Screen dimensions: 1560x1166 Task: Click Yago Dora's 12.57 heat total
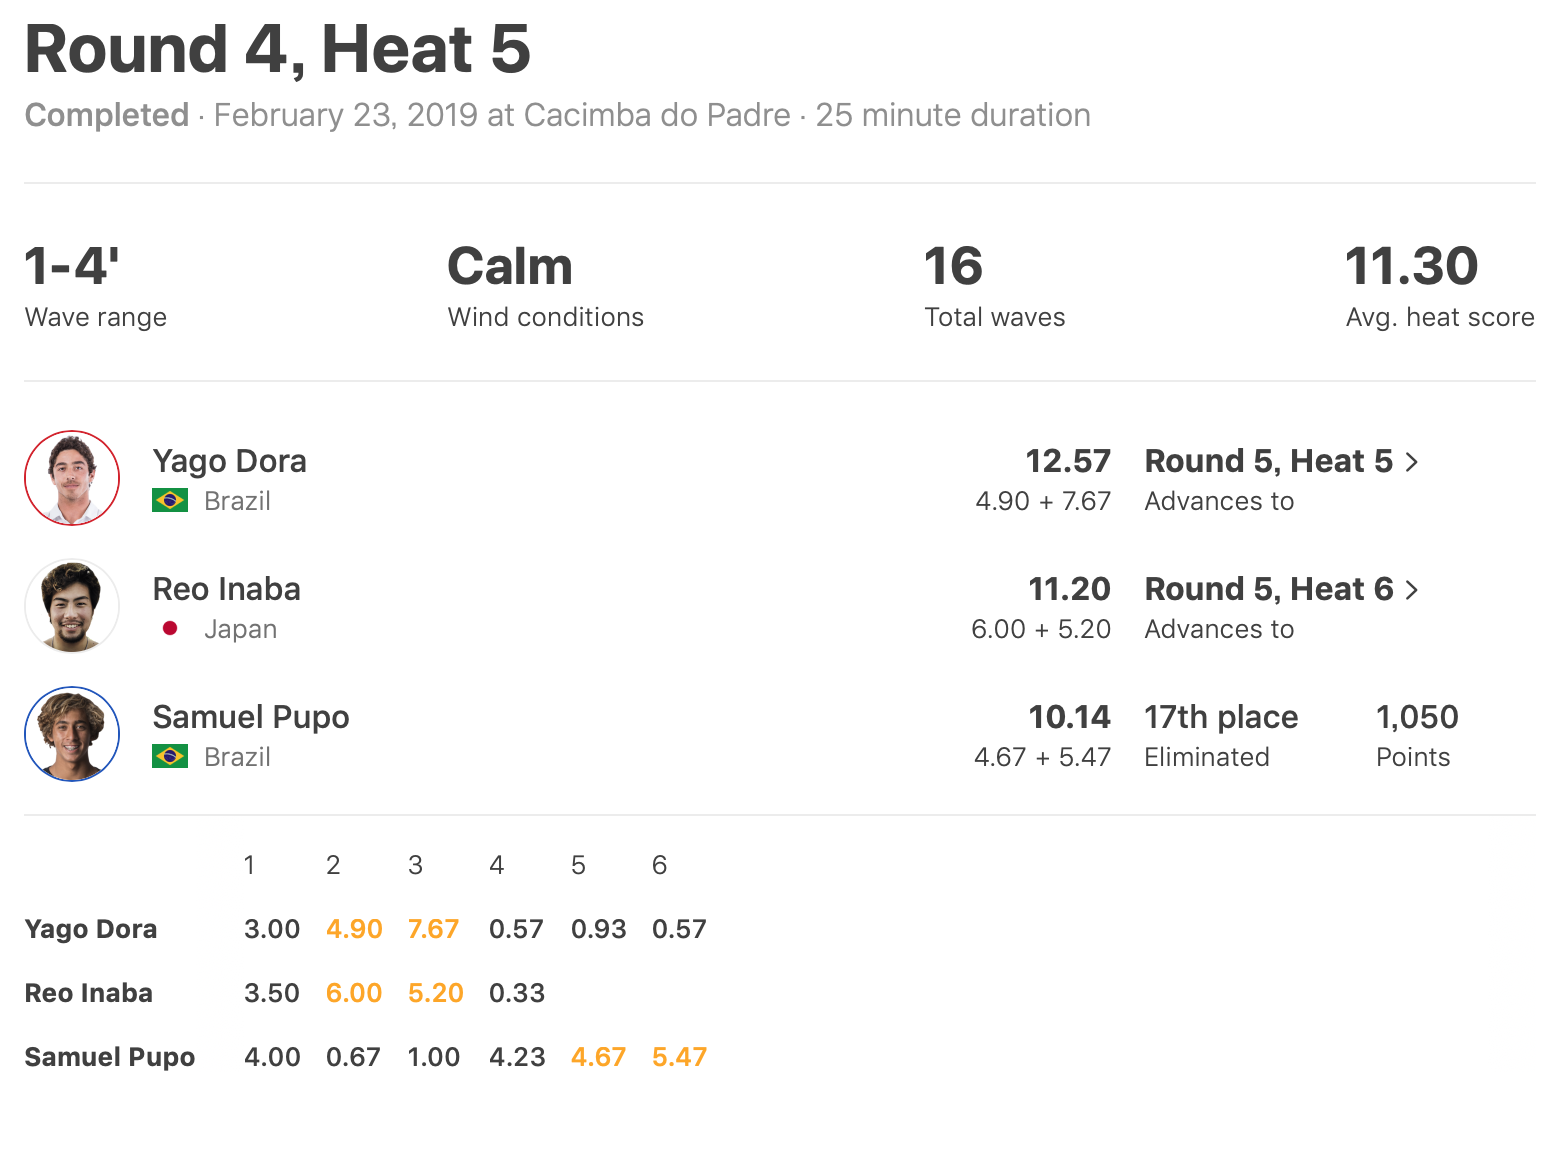tap(1067, 461)
